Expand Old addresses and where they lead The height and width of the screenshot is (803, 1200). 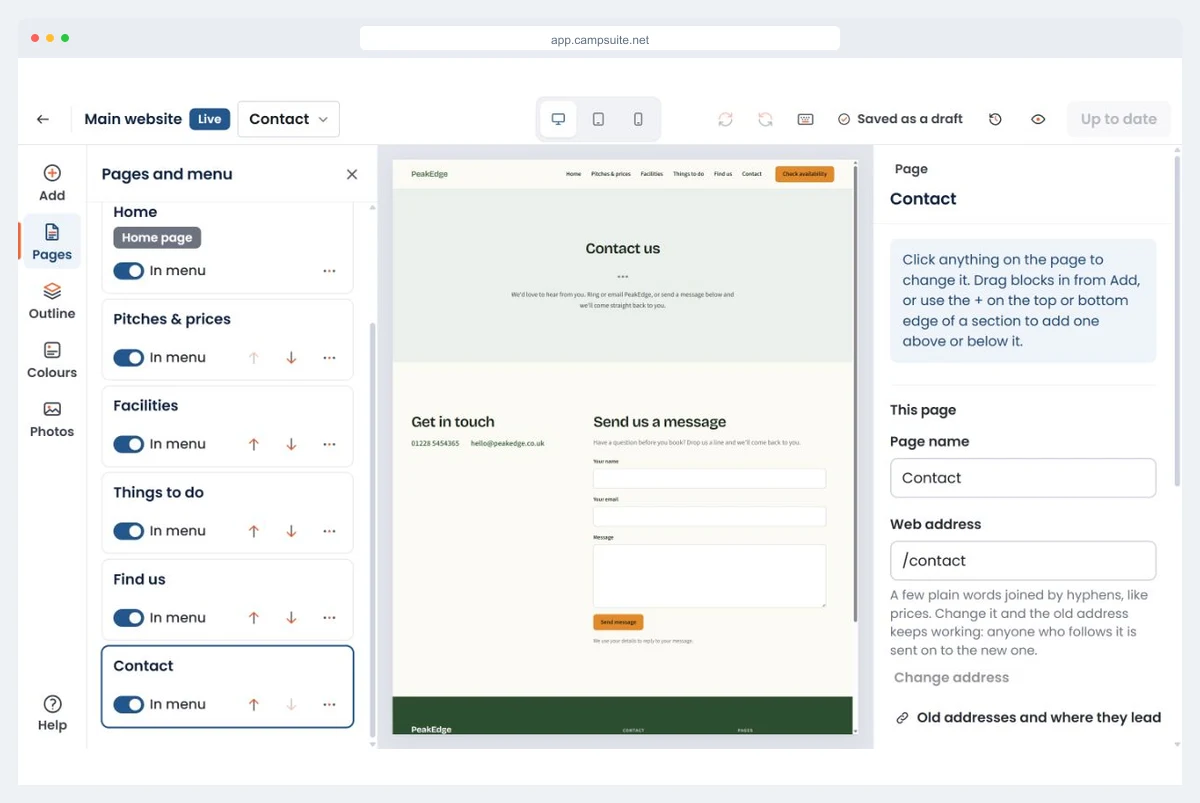tap(1028, 717)
